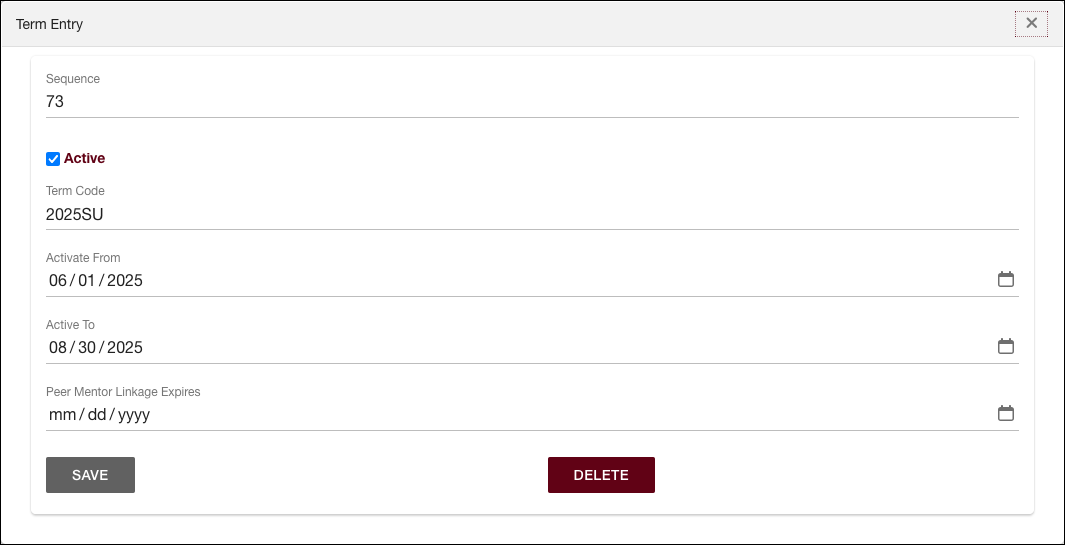The width and height of the screenshot is (1065, 545).
Task: Open the Activate From calendar picker
Action: coord(1006,280)
